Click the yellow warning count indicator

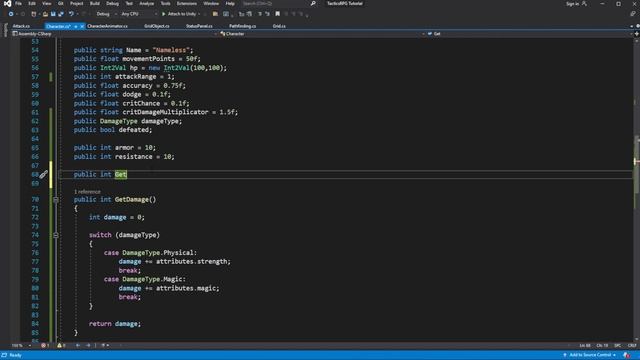pos(61,345)
